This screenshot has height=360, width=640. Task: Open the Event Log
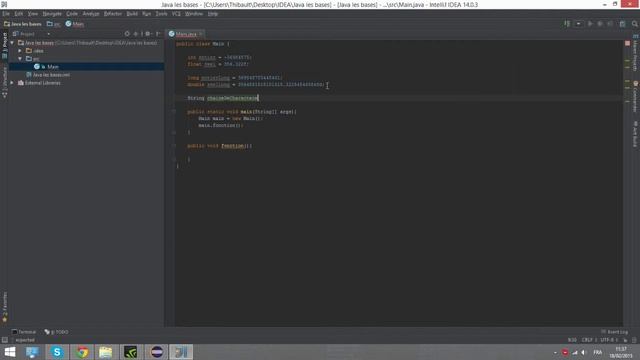615,332
